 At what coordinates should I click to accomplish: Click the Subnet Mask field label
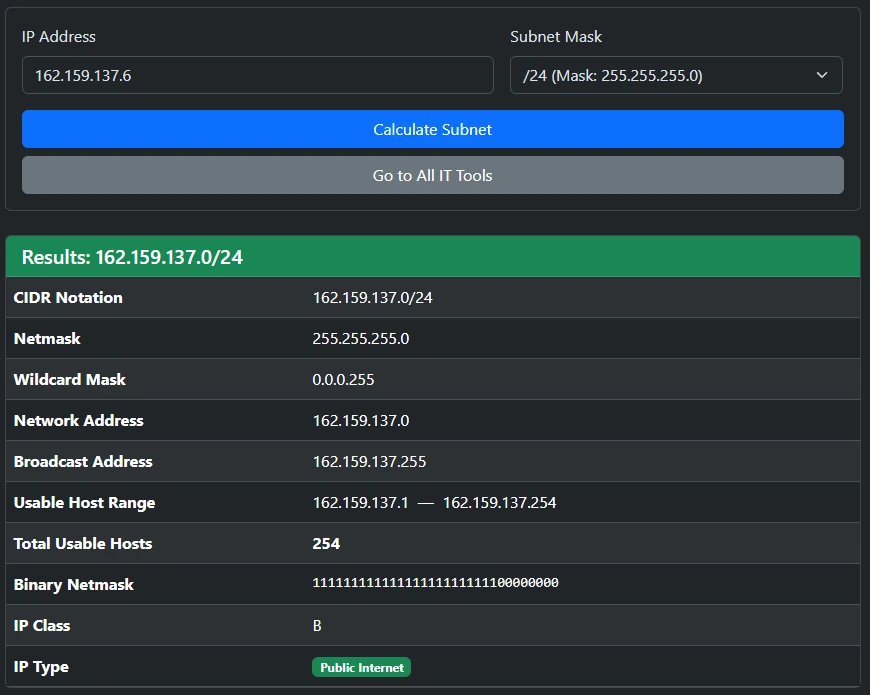coord(555,36)
